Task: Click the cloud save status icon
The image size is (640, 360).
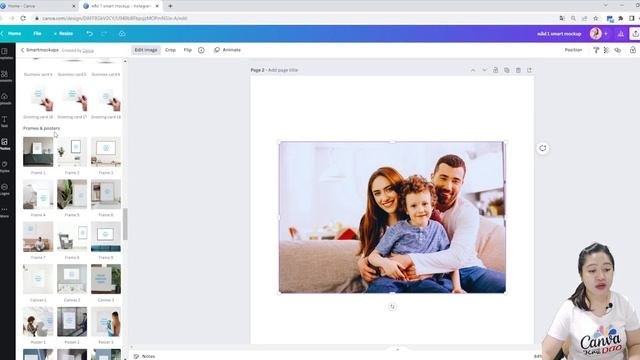Action: tap(122, 33)
